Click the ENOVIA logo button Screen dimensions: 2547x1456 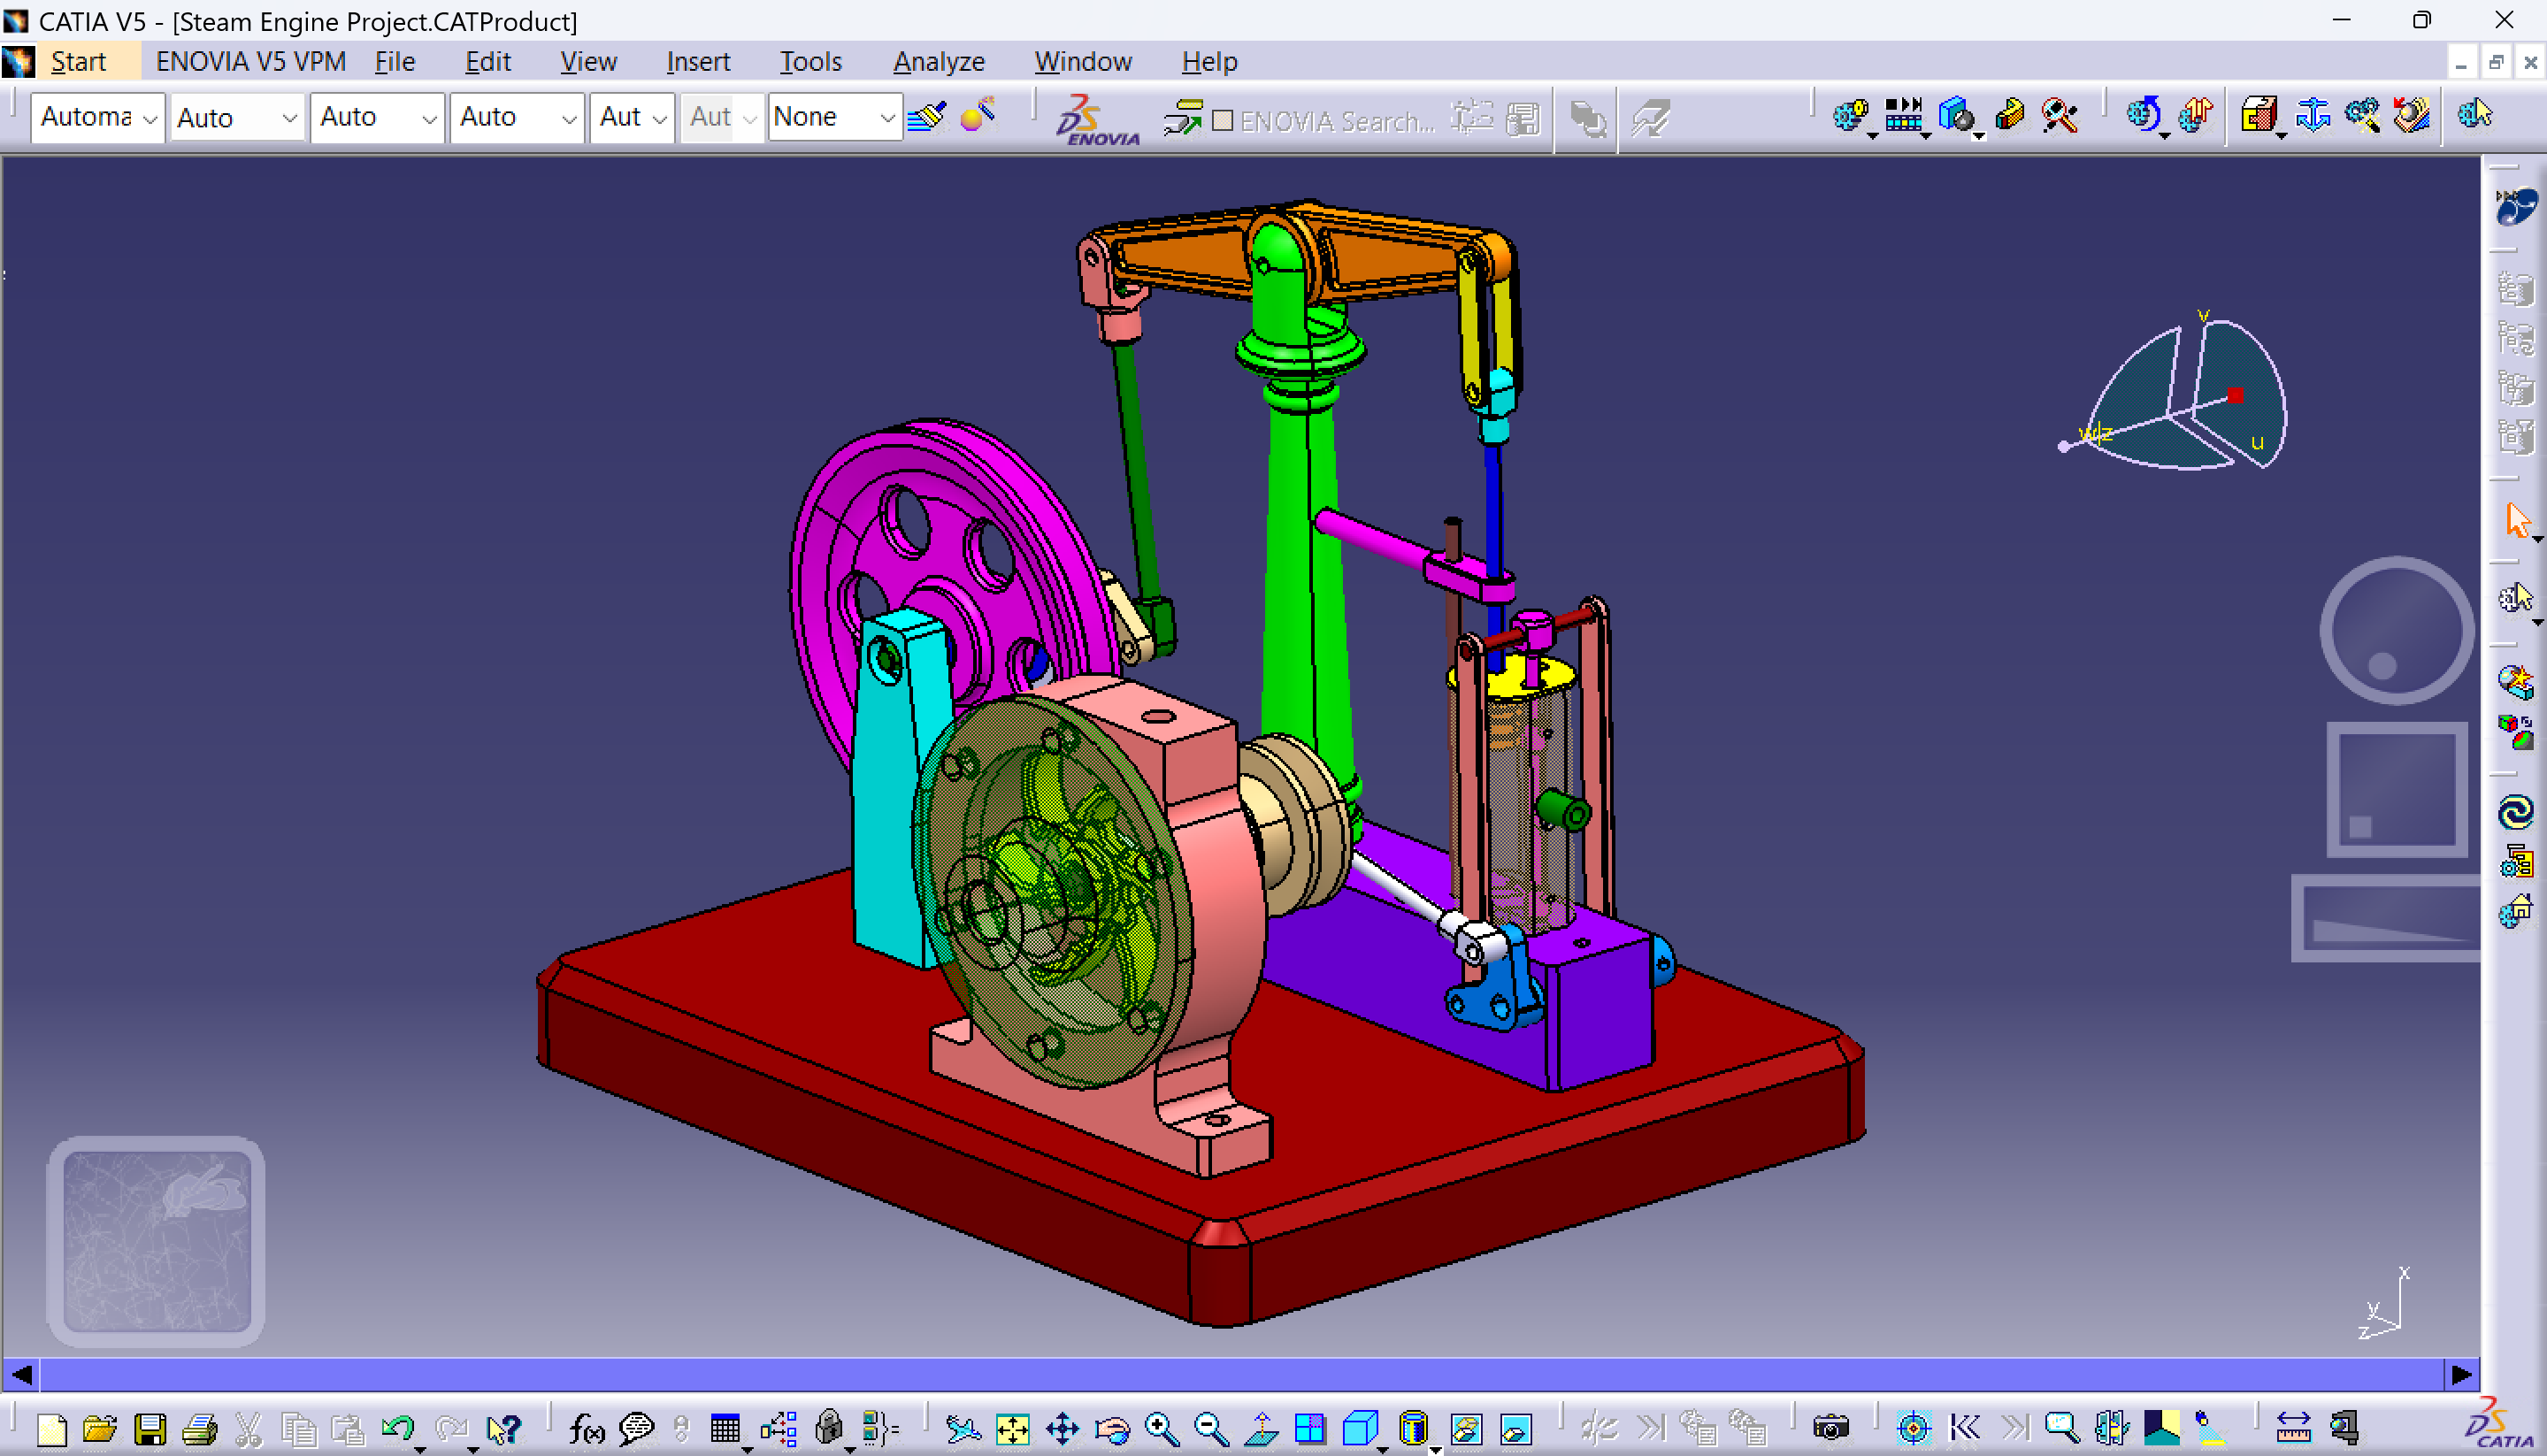[x=1096, y=121]
